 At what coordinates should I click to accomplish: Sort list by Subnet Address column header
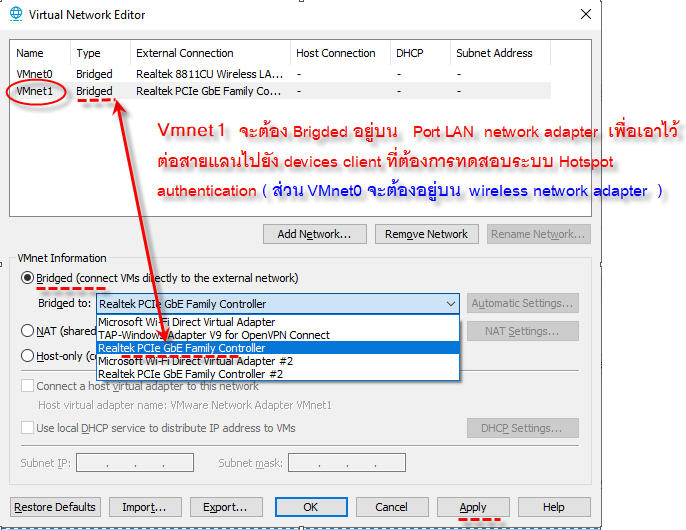pos(494,53)
